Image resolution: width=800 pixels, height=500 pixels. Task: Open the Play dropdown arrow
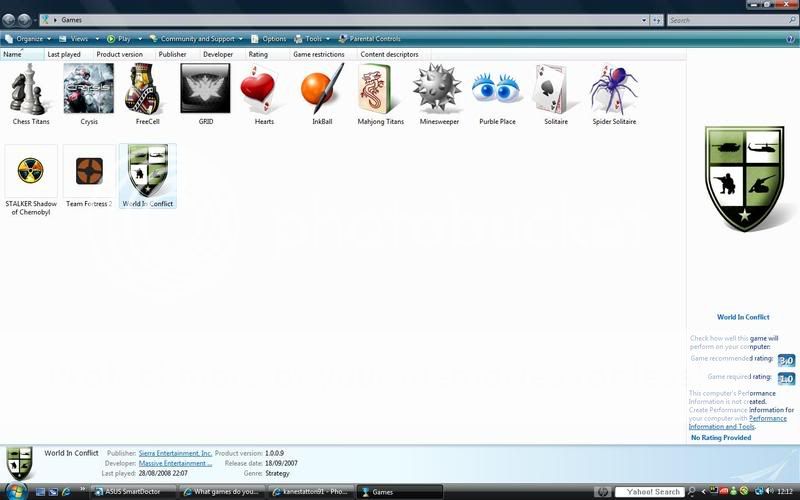point(140,39)
